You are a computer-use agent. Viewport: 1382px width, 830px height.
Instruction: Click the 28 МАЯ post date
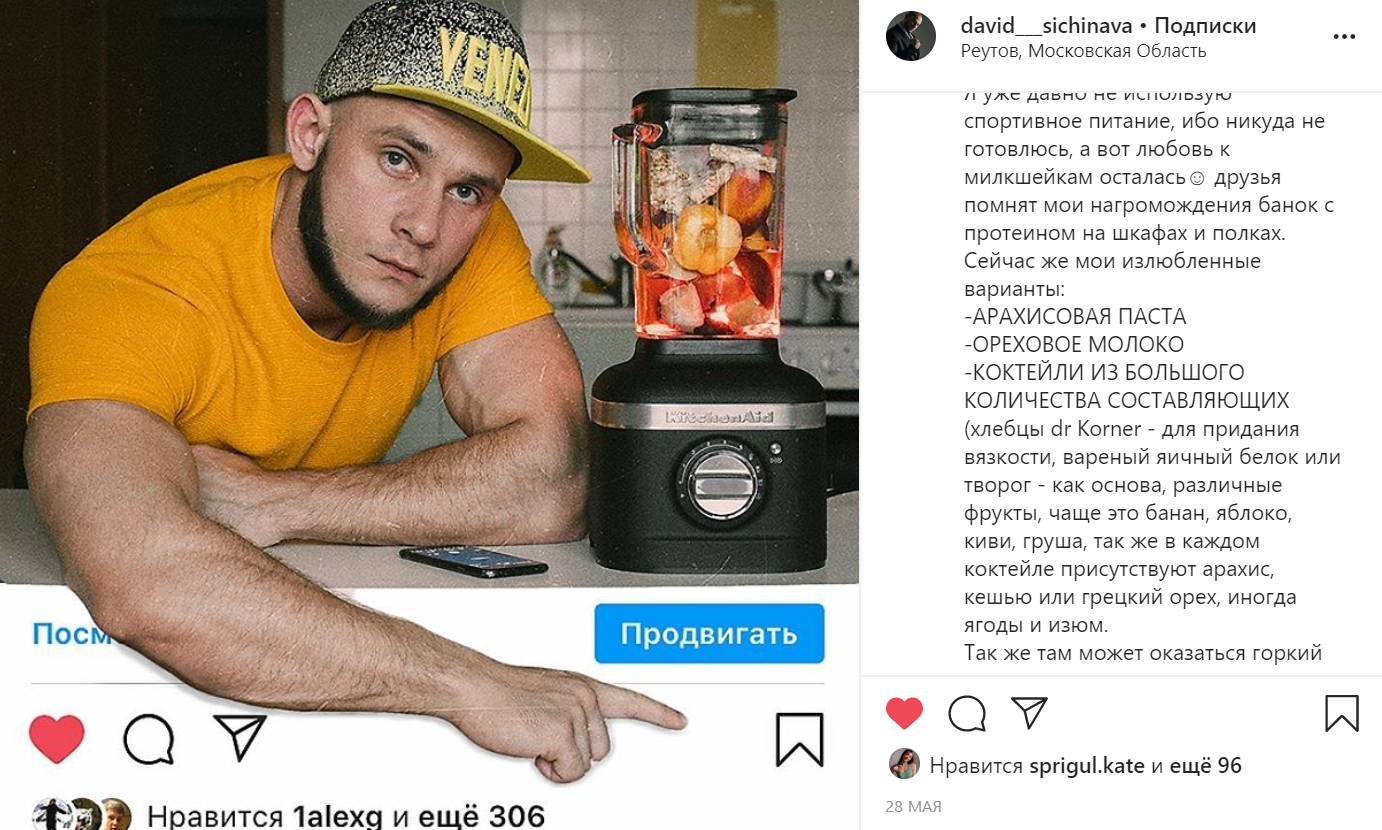point(913,806)
